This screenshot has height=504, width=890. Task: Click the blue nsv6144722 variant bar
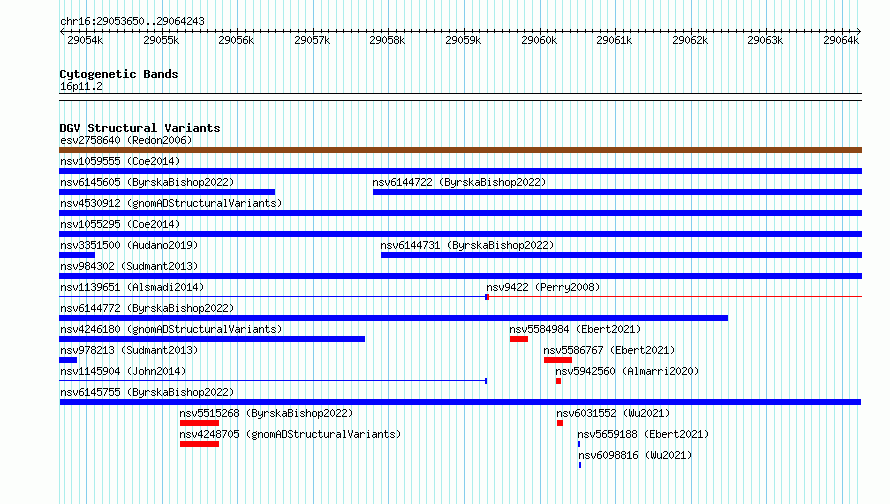(x=618, y=192)
